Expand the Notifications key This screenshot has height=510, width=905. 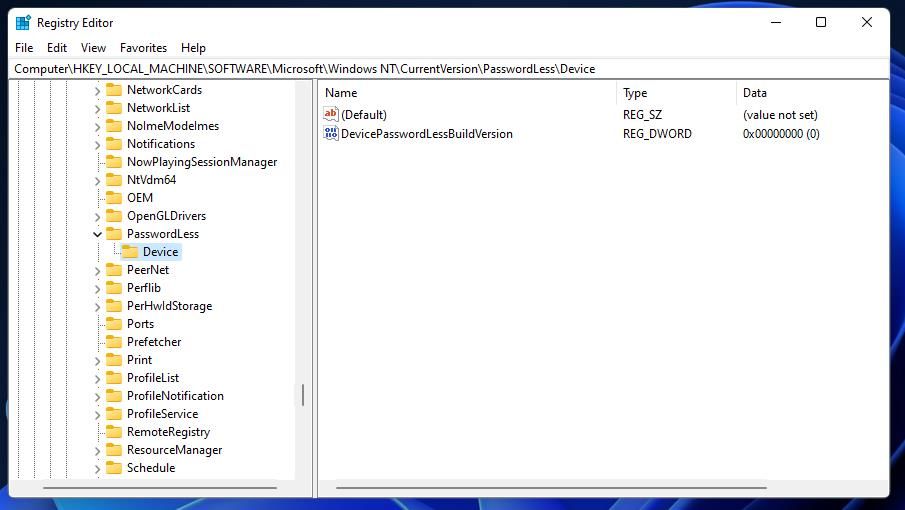[98, 144]
